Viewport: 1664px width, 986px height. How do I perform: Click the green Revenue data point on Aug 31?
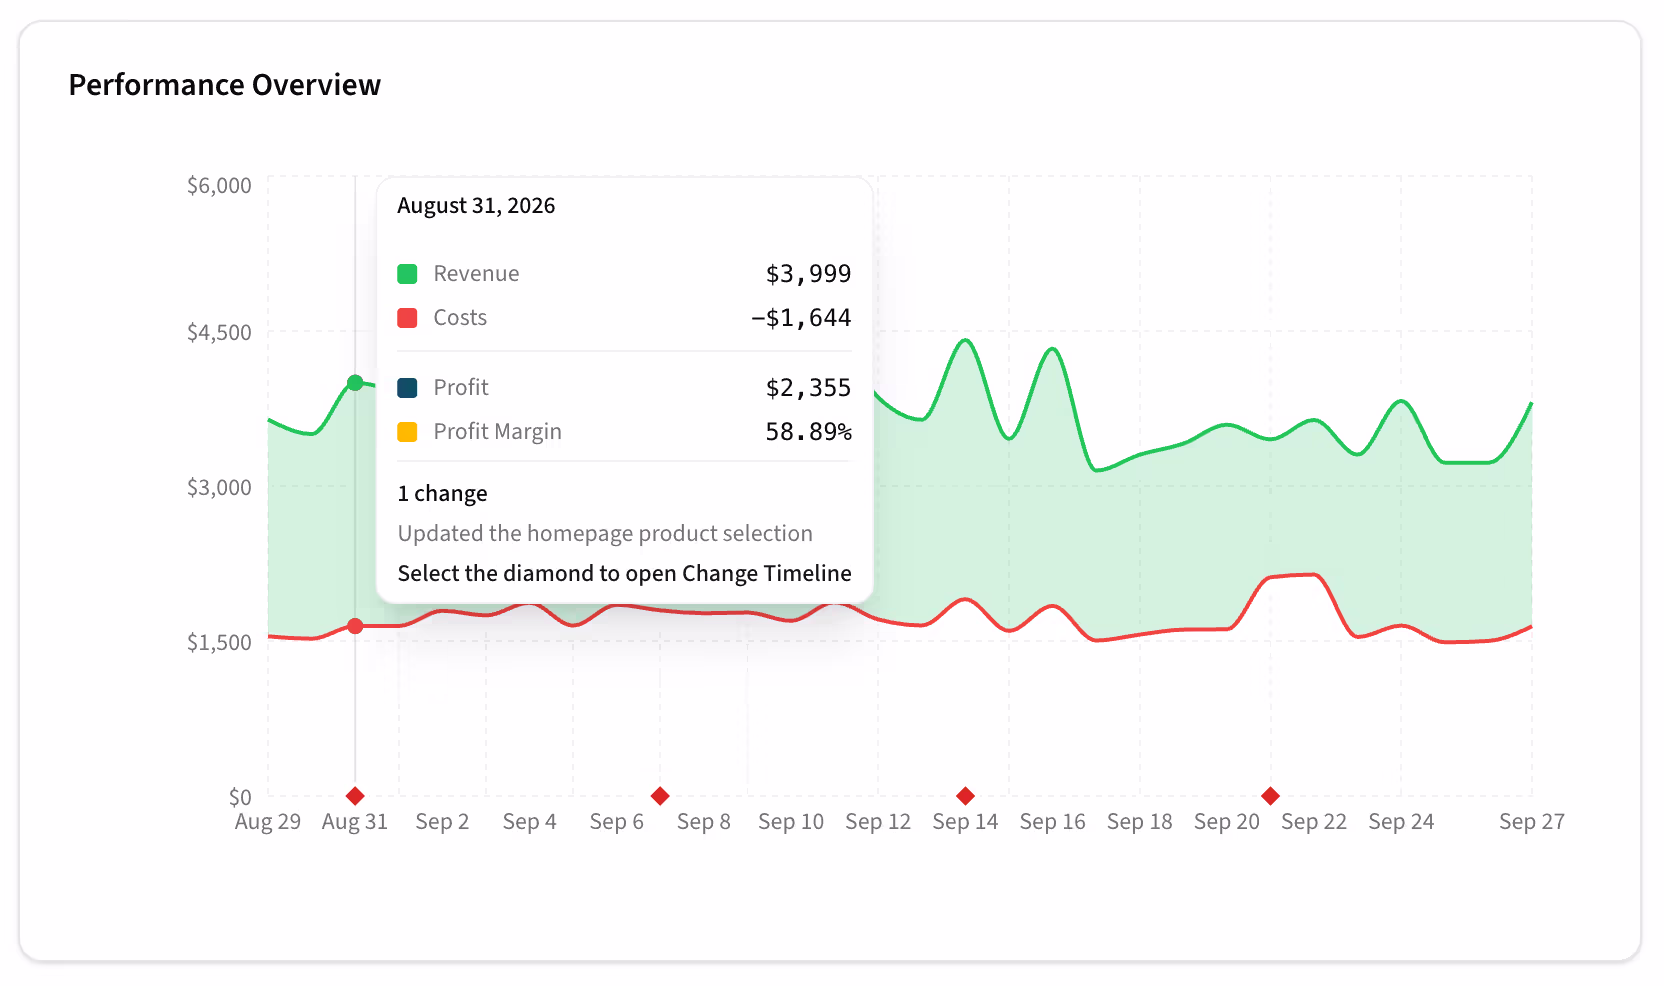(x=355, y=382)
